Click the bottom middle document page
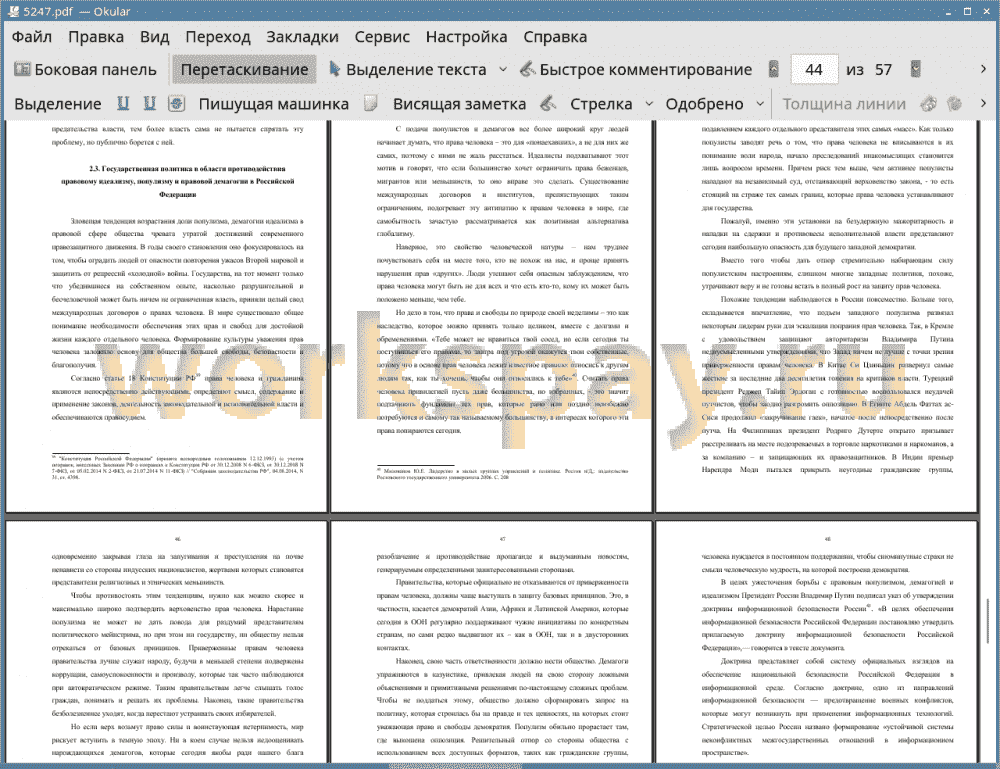Viewport: 1000px width, 769px height. [x=492, y=642]
